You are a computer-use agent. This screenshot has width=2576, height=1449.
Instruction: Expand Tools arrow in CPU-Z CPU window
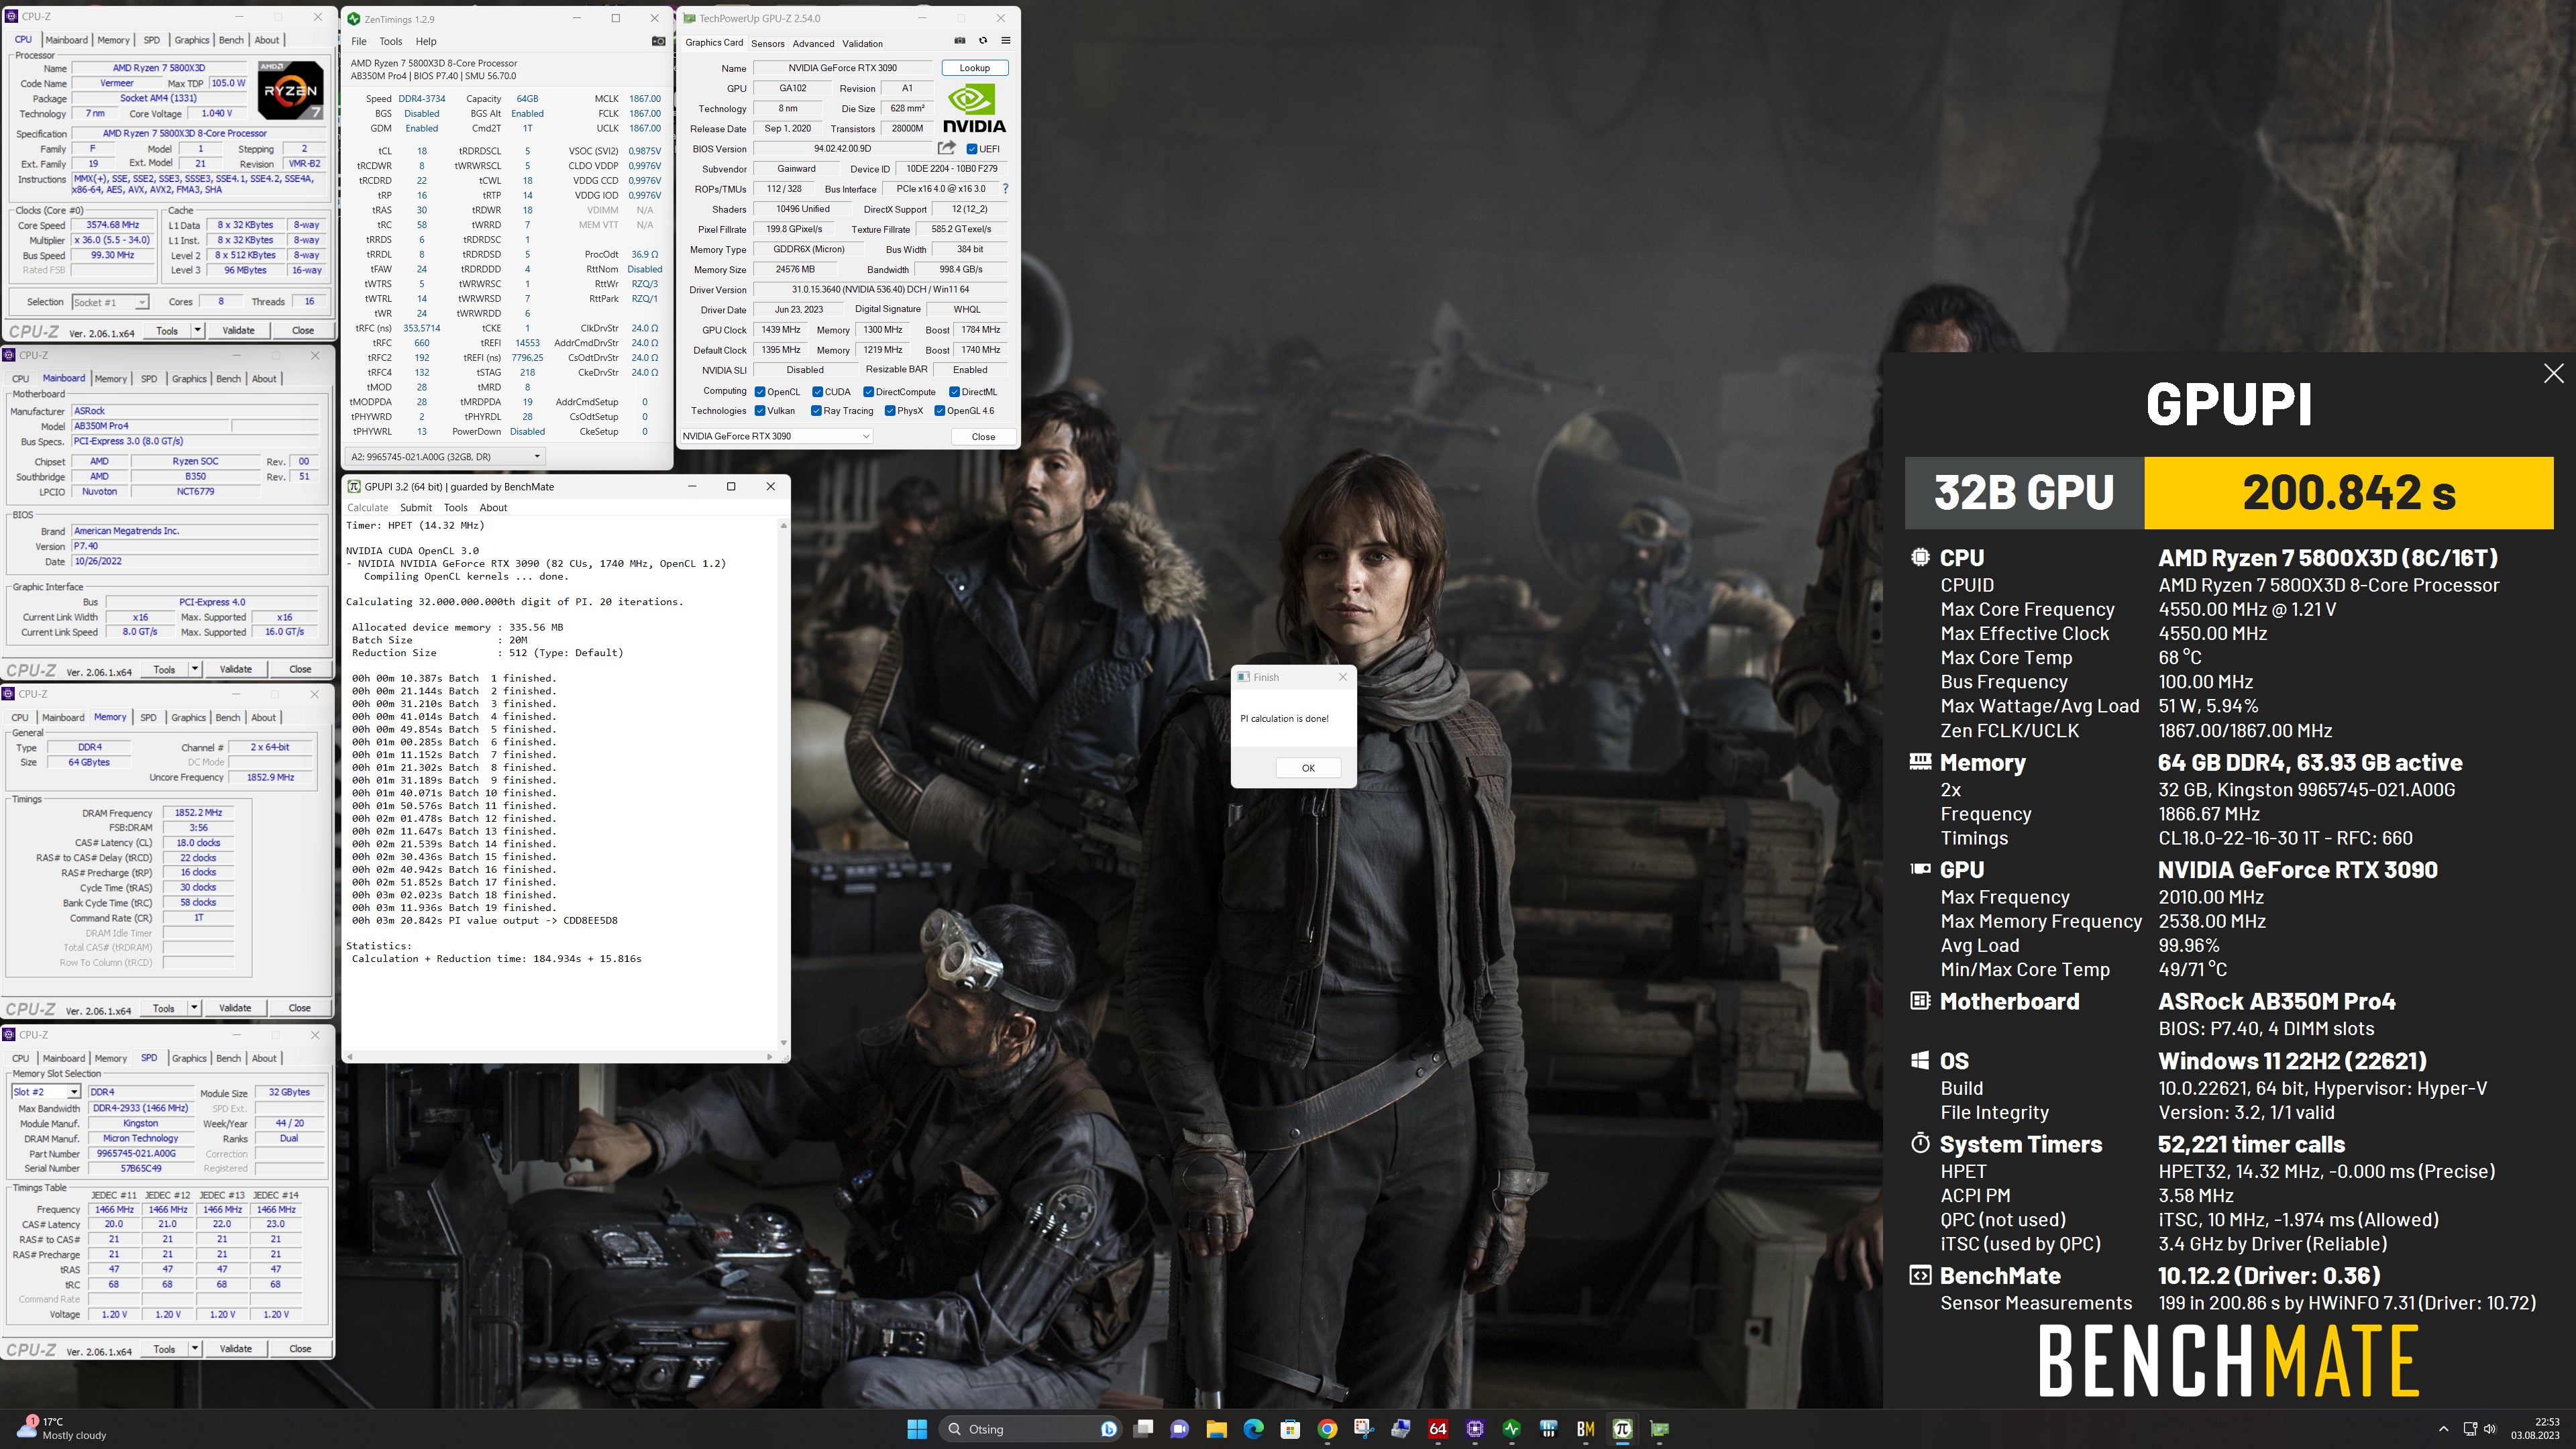point(197,330)
